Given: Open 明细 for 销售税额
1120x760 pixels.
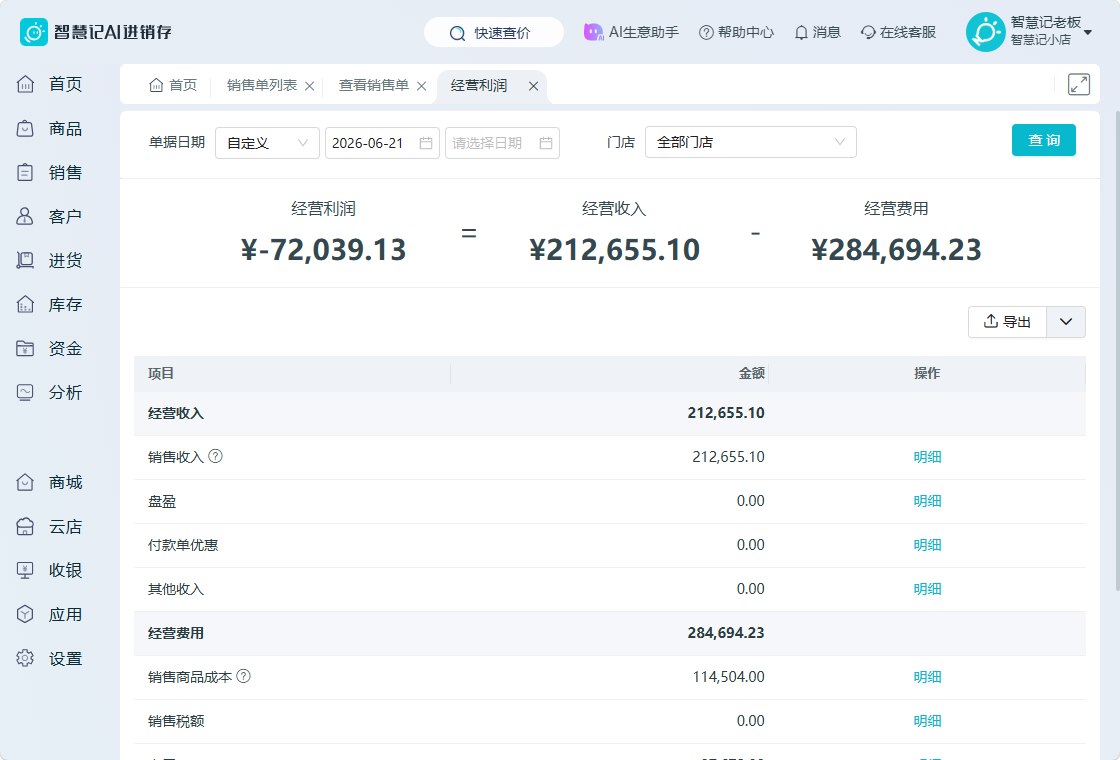Looking at the screenshot, I should [x=927, y=721].
